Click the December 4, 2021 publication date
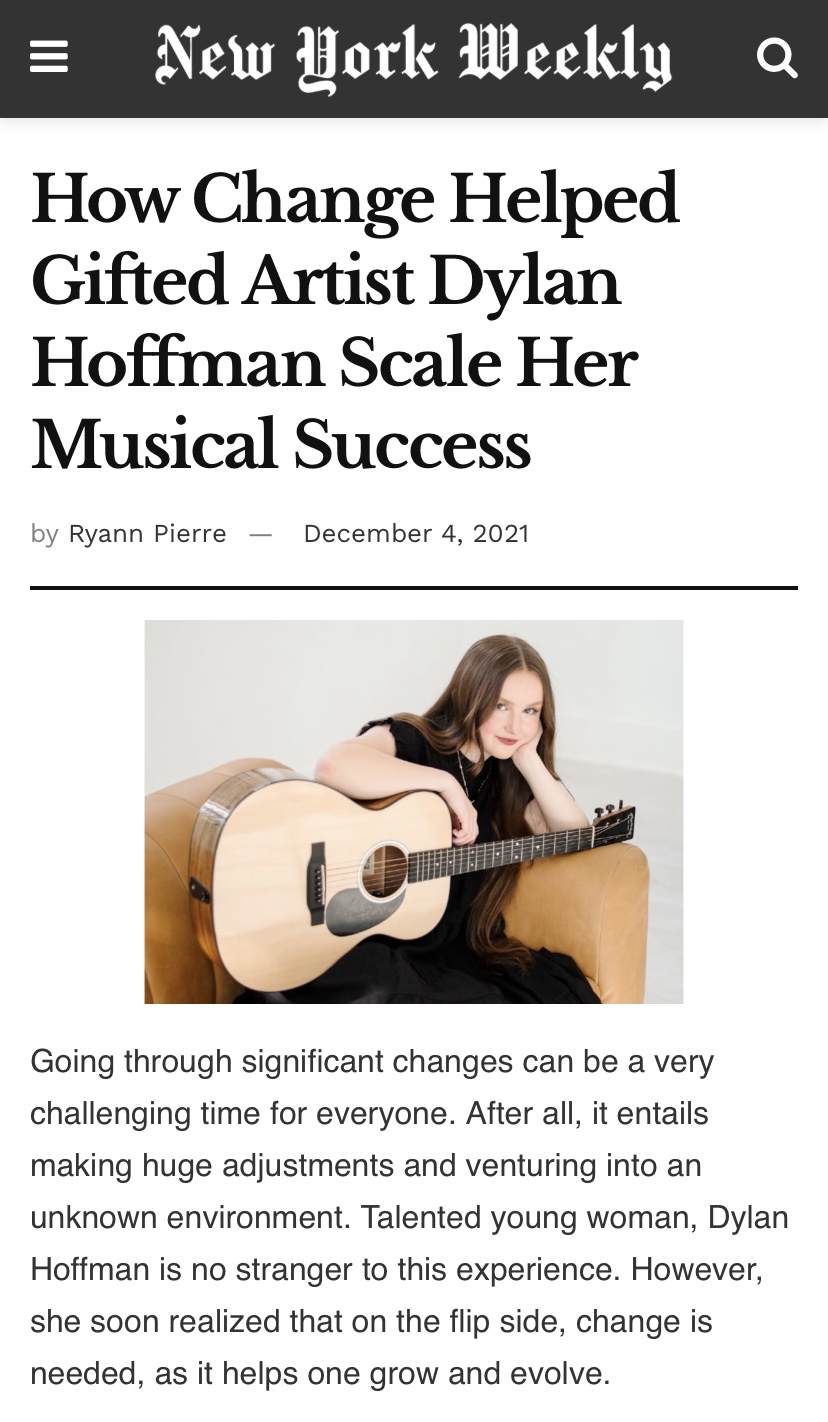The image size is (828, 1422). tap(416, 534)
